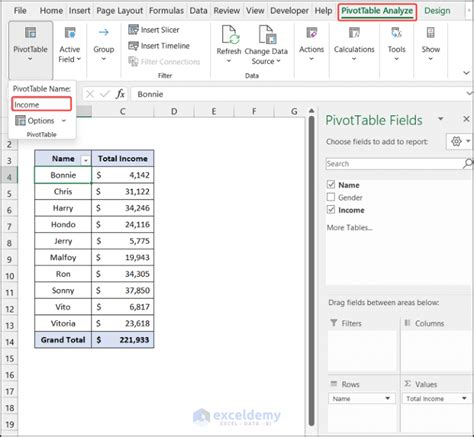This screenshot has height=437, width=474.
Task: Open the Tools ribbon group
Action: point(396,44)
